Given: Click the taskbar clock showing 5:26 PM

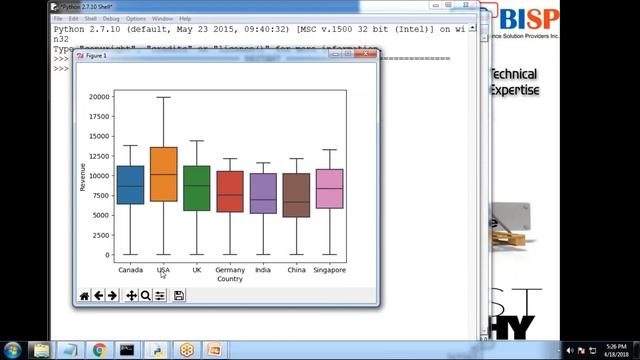Looking at the screenshot, I should (616, 351).
